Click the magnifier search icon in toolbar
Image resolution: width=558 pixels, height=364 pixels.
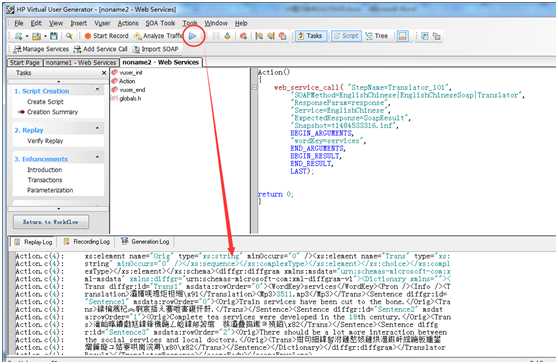(x=69, y=36)
